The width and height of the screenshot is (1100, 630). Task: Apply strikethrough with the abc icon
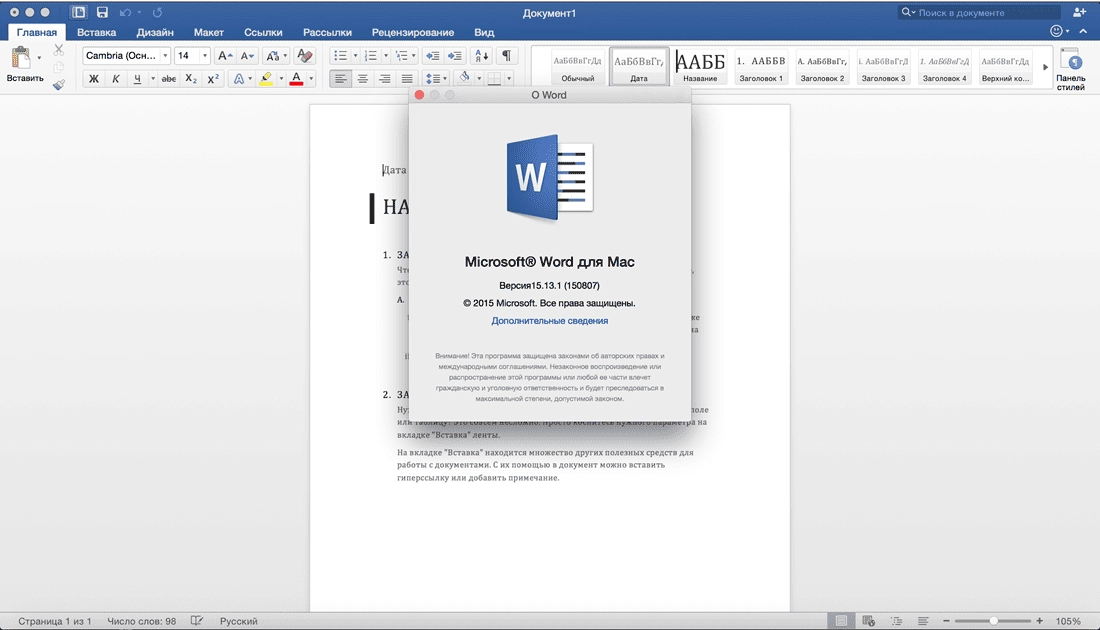click(168, 79)
